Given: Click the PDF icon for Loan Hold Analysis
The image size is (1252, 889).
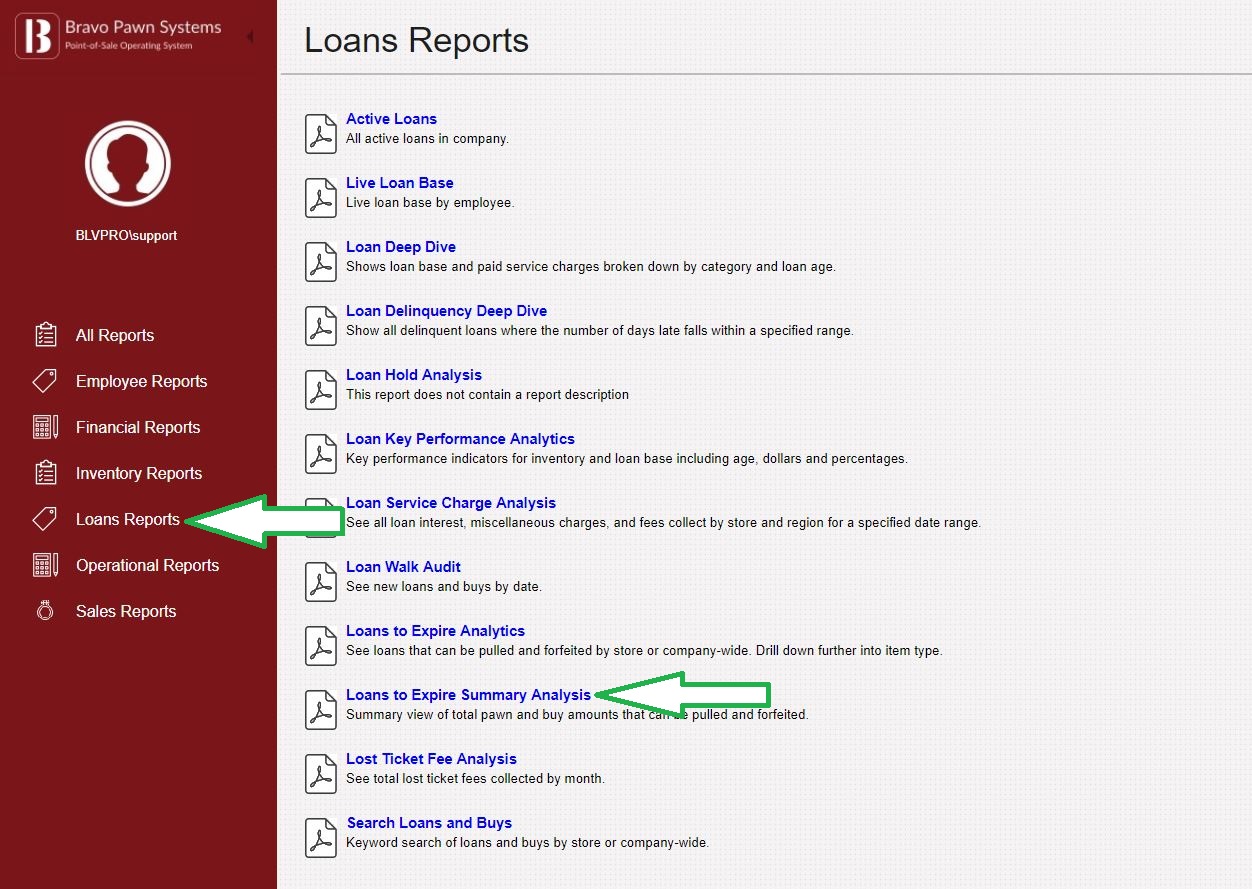Looking at the screenshot, I should (320, 390).
